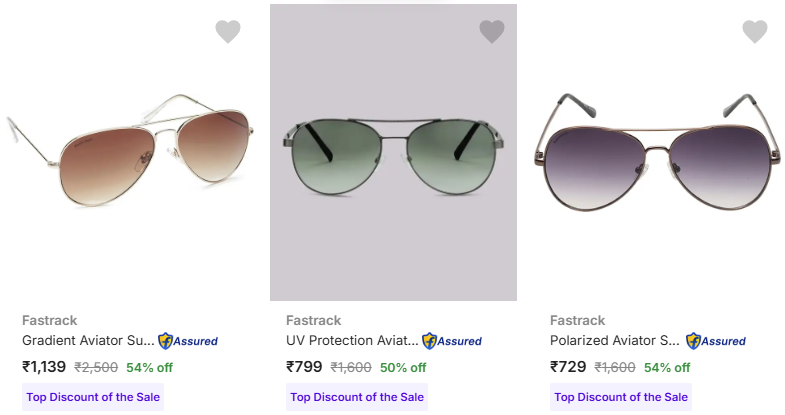This screenshot has height=415, width=785.
Task: Open the Polarized Aviator S... product title
Action: click(x=615, y=341)
